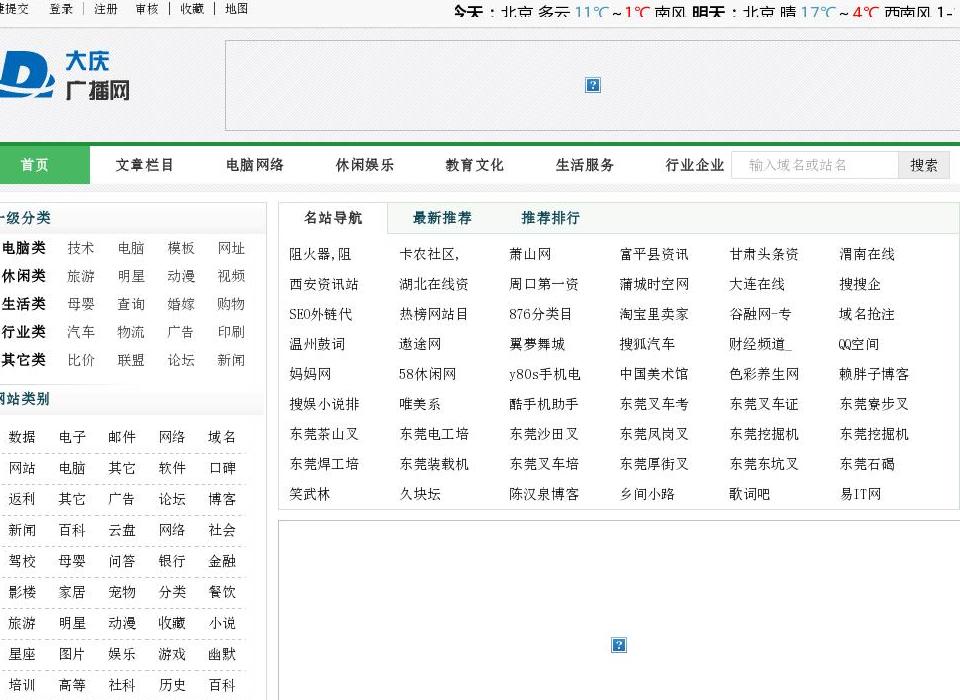The width and height of the screenshot is (960, 700).
Task: Select 教育文化 in the navigation bar
Action: click(x=474, y=165)
